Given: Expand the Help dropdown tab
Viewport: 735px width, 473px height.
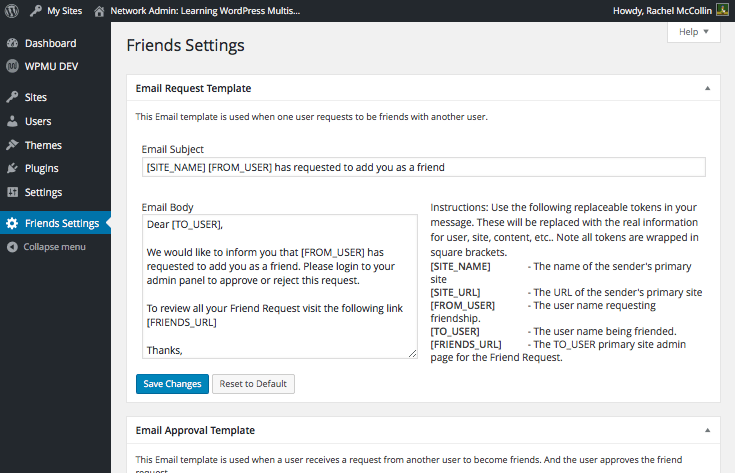Looking at the screenshot, I should [x=694, y=32].
